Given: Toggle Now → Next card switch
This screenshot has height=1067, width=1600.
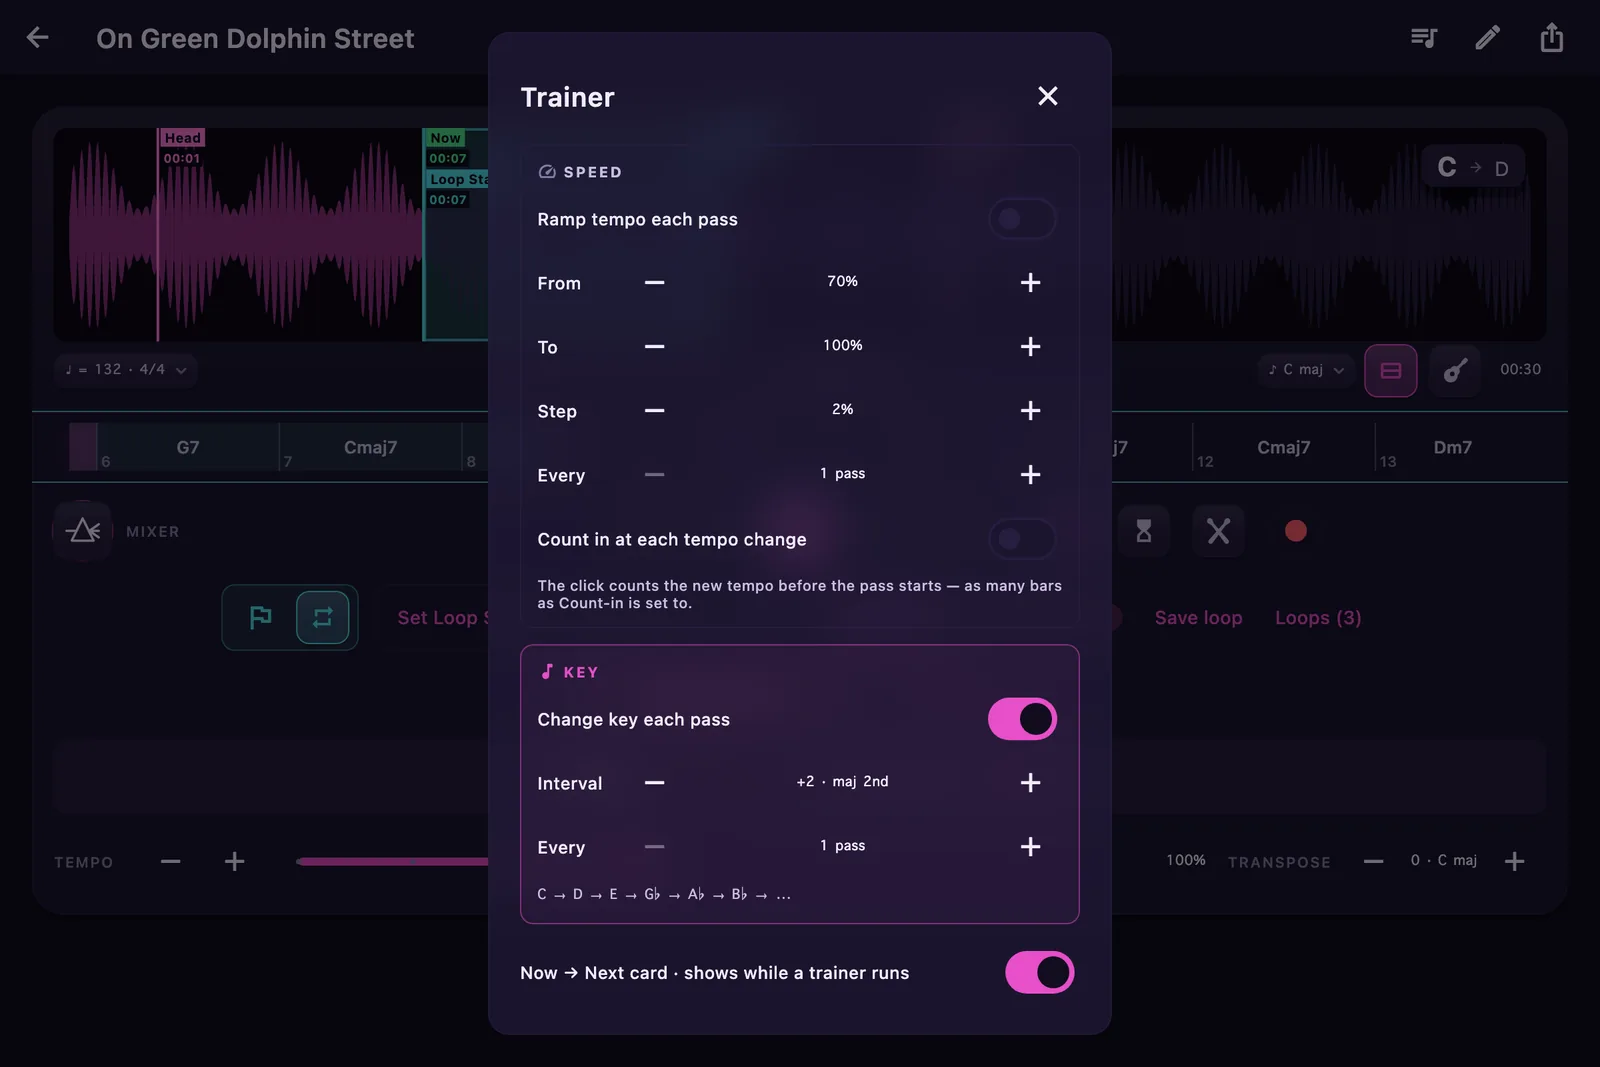Looking at the screenshot, I should [1039, 972].
